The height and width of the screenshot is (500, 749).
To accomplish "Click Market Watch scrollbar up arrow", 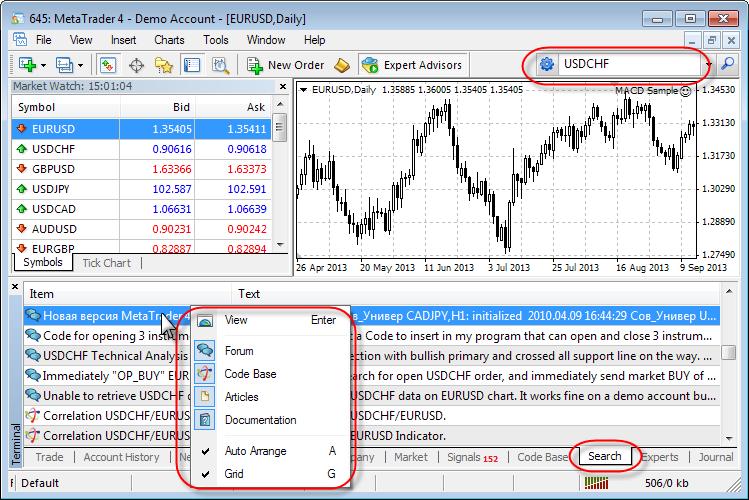I will (x=280, y=104).
